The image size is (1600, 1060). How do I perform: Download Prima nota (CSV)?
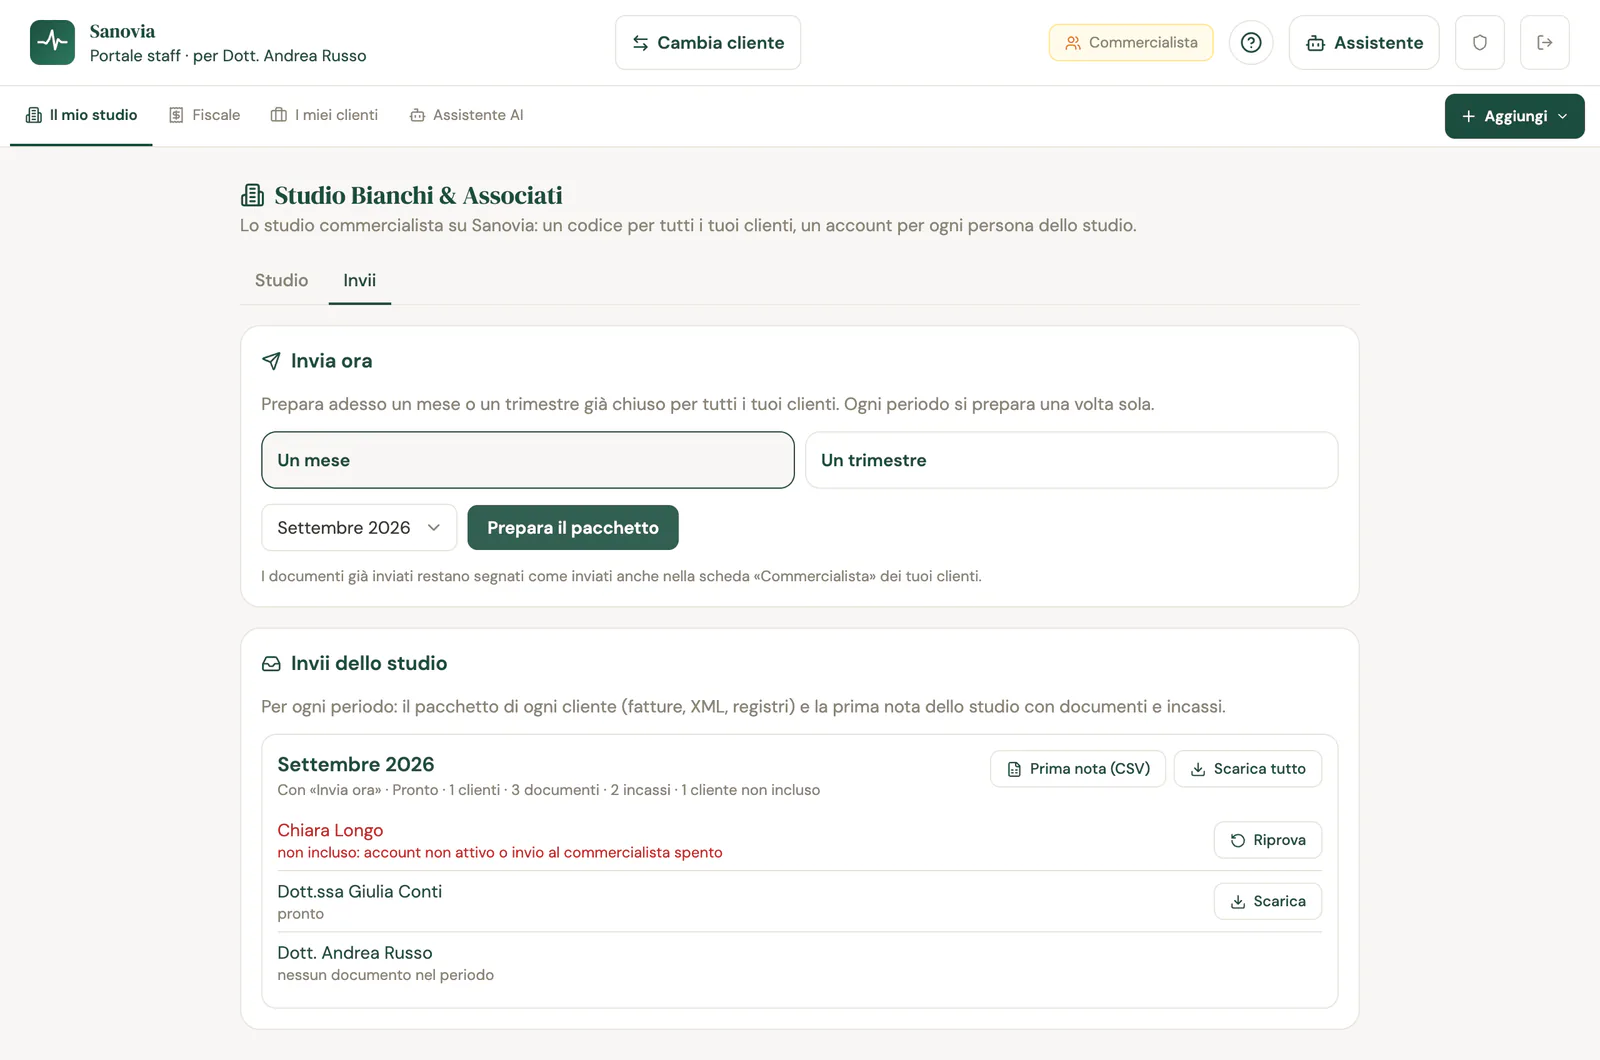pos(1078,769)
